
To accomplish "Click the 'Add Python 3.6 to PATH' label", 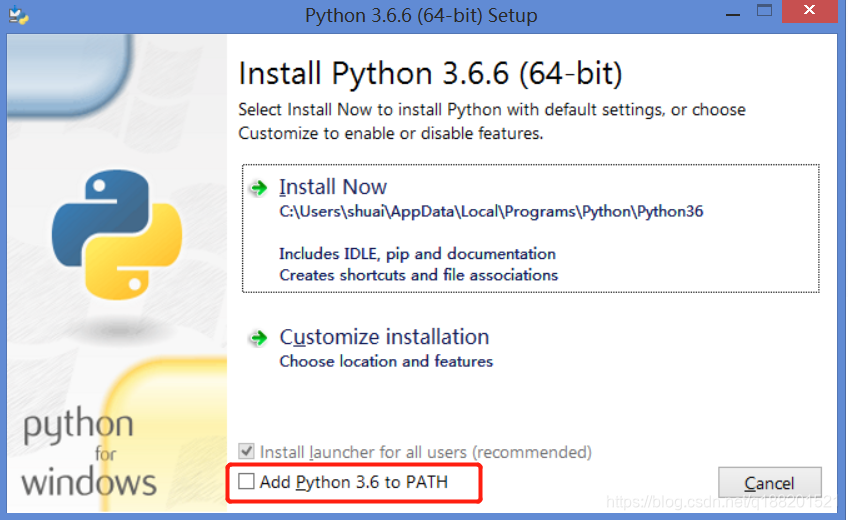I will tap(354, 482).
